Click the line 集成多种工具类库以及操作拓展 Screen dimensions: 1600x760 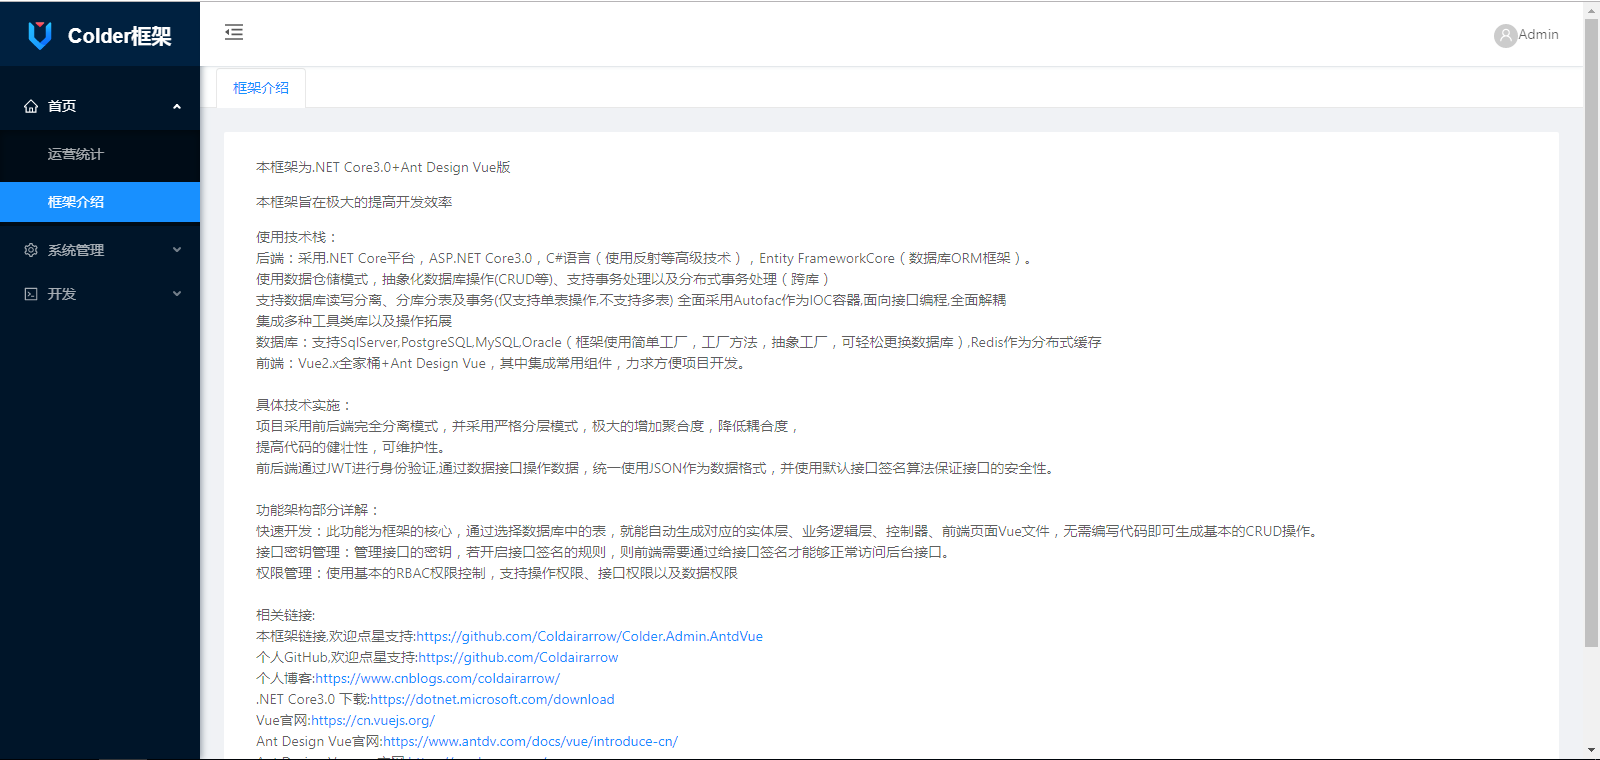pos(354,321)
